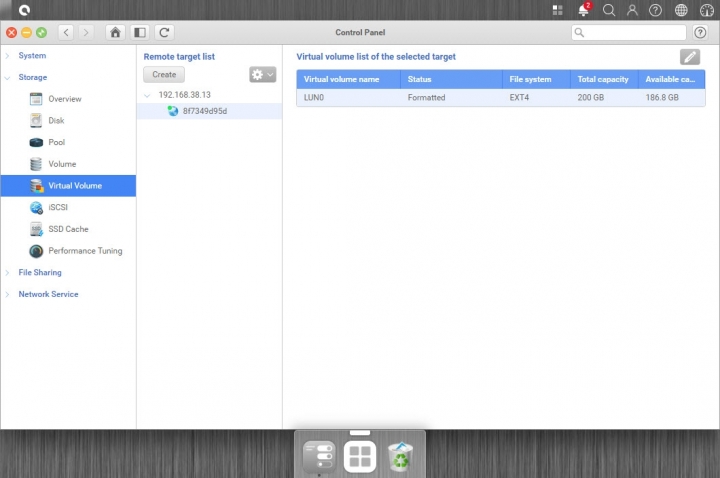Image resolution: width=720 pixels, height=478 pixels.
Task: Sort by Available capacity column header
Action: point(672,79)
